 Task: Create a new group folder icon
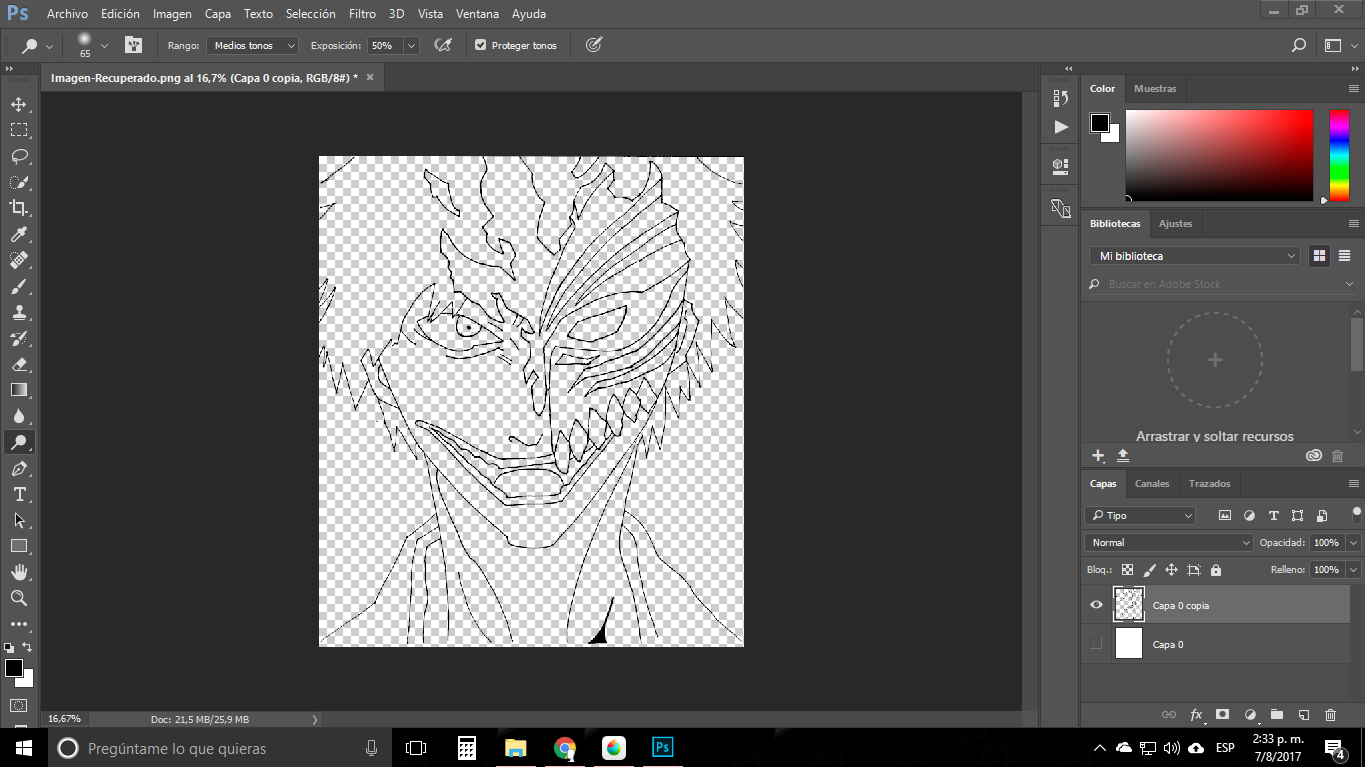[x=1276, y=715]
